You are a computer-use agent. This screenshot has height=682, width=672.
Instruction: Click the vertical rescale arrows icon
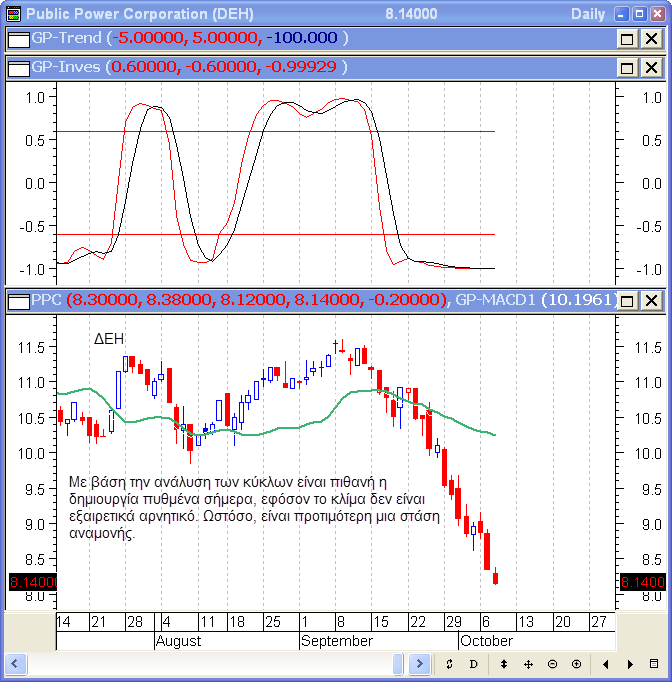click(504, 664)
